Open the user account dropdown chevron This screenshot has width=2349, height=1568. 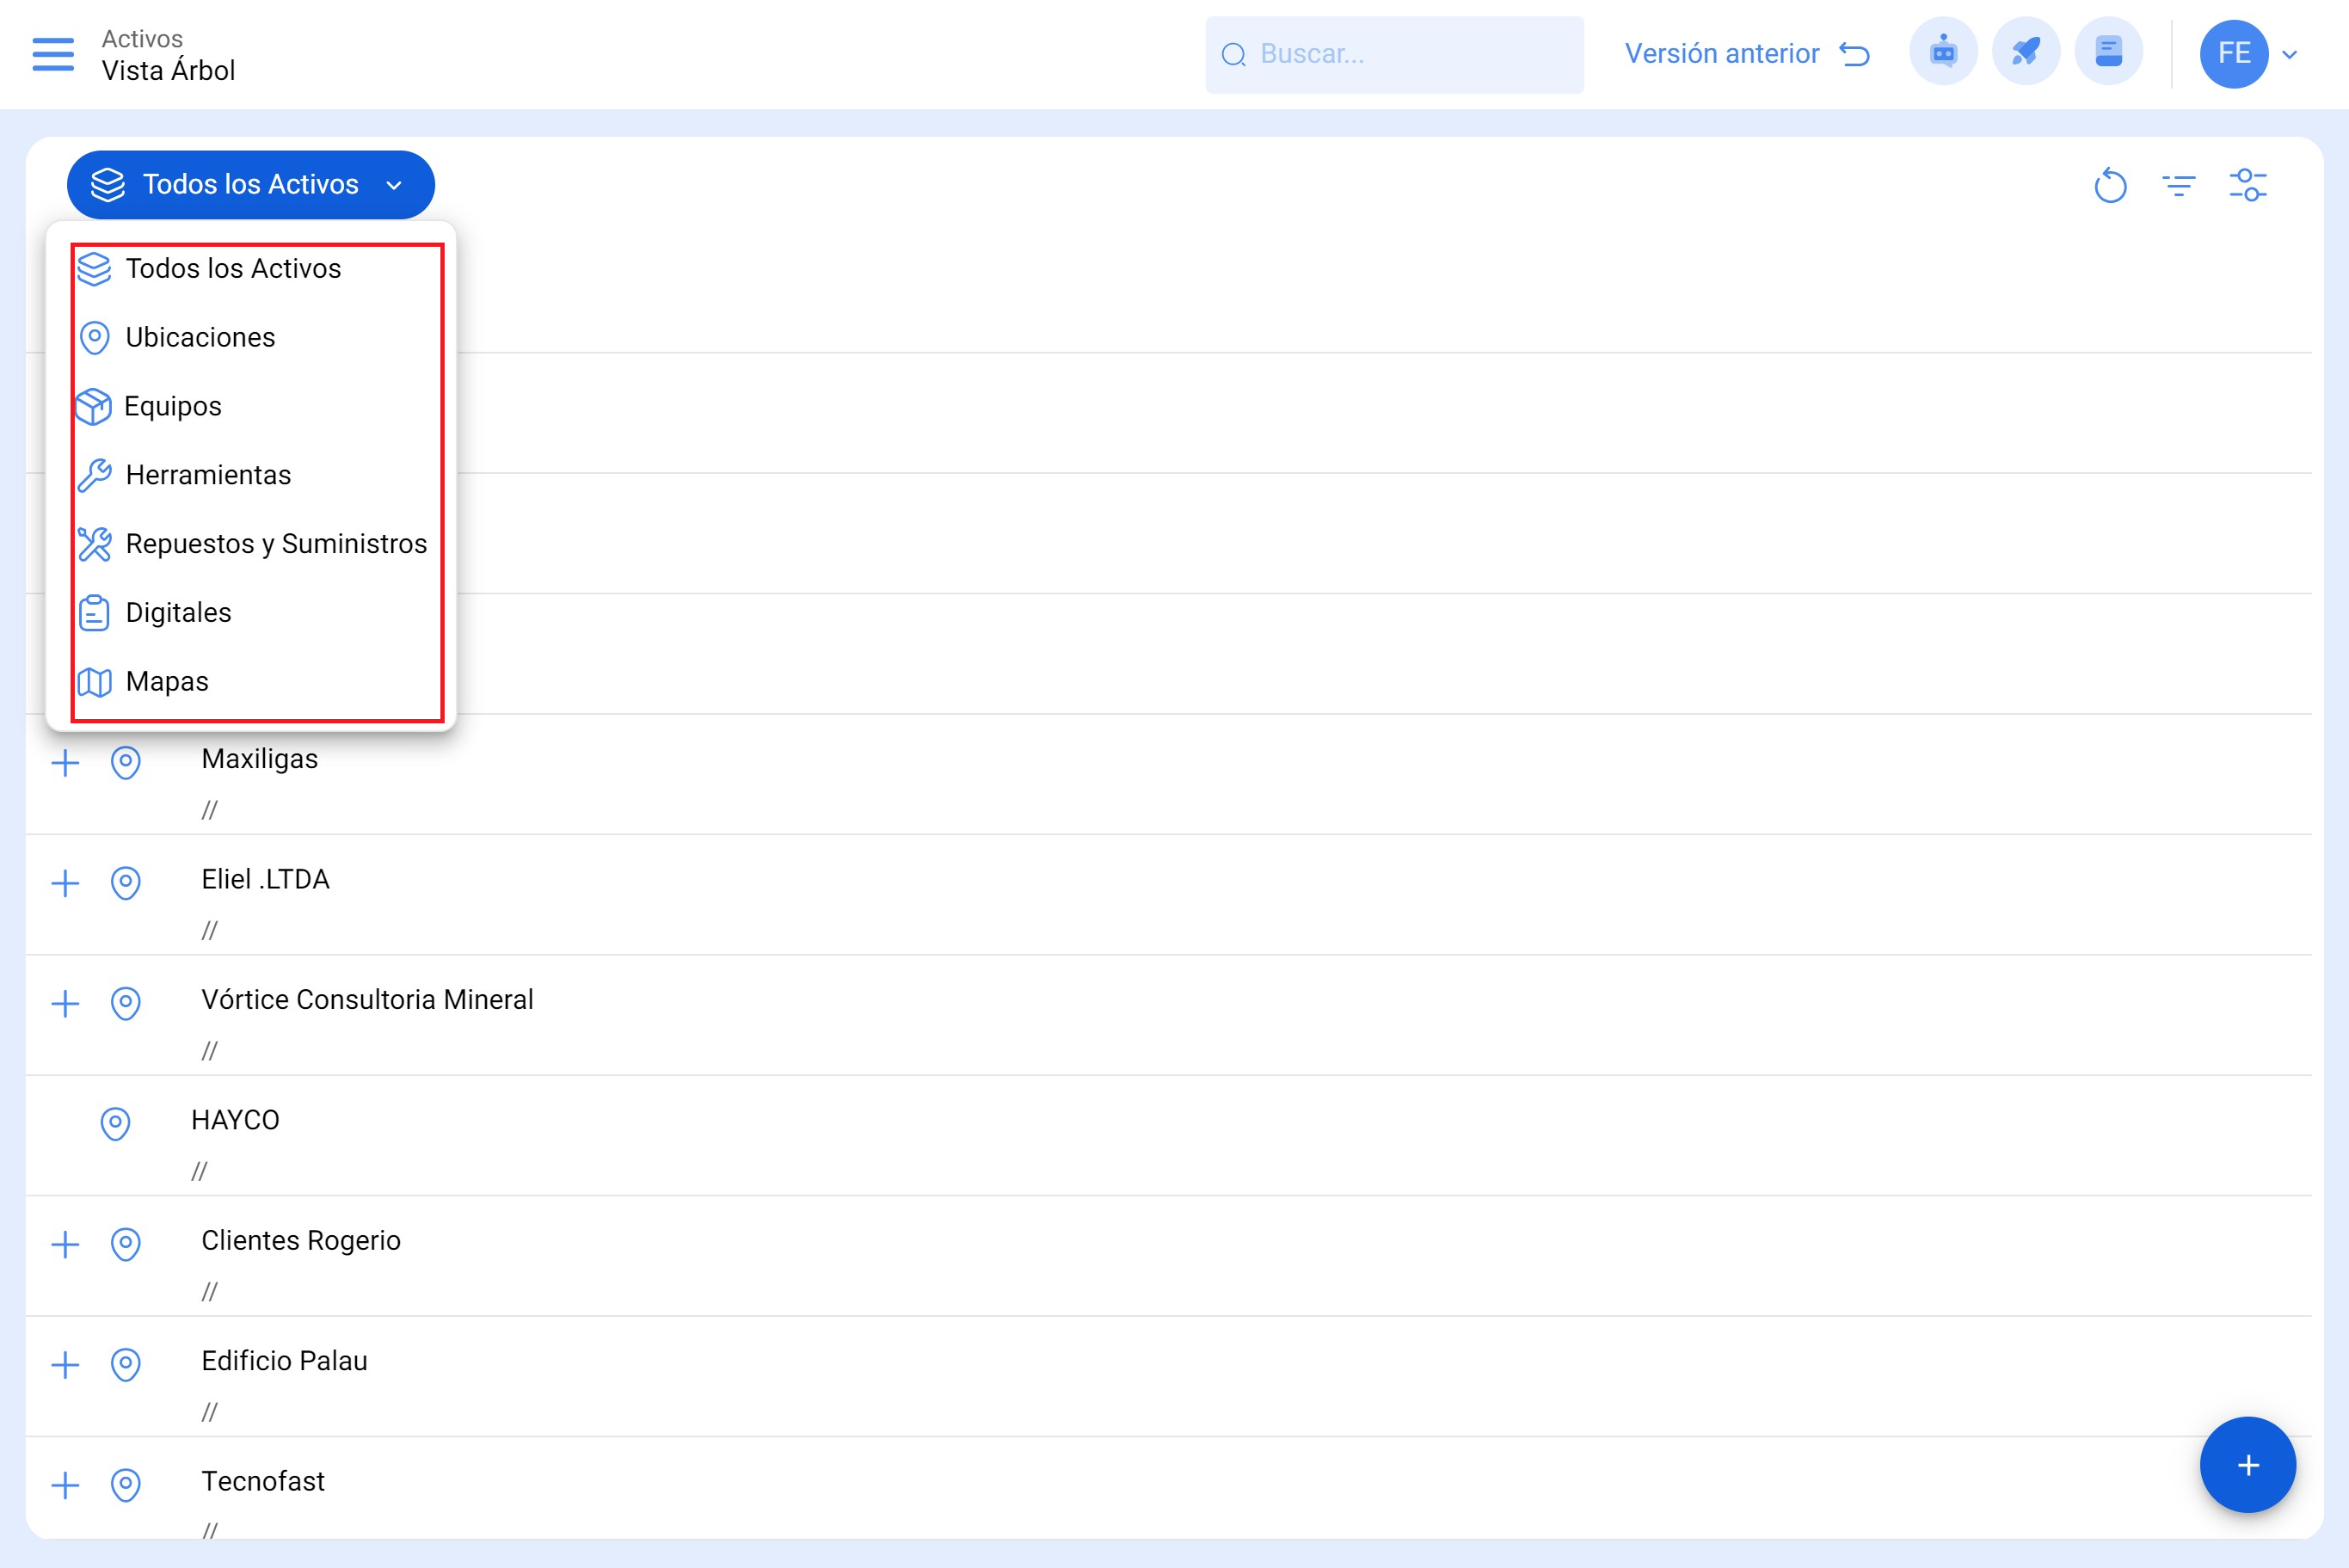coord(2290,55)
